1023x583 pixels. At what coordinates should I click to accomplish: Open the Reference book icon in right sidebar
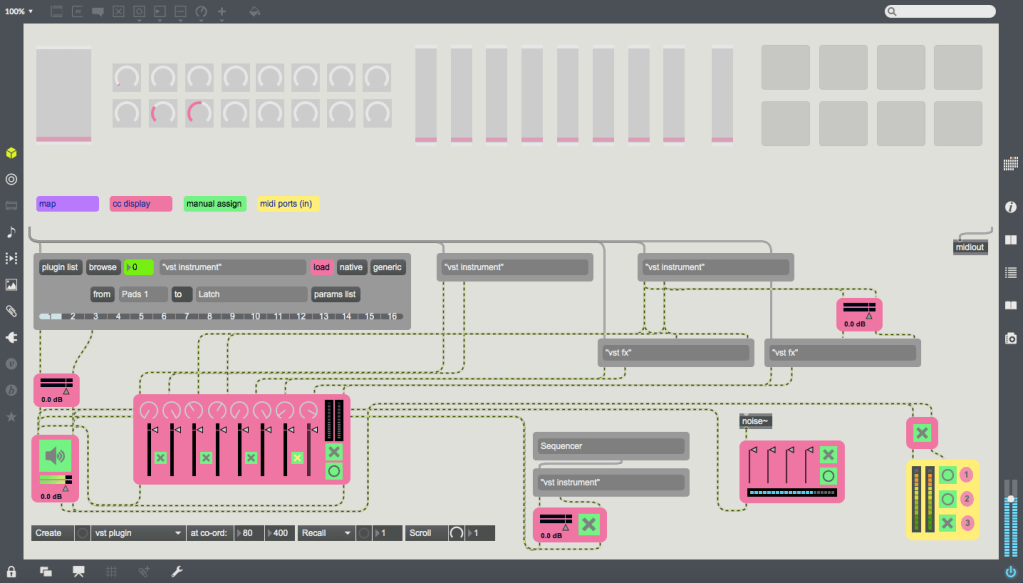point(1010,304)
